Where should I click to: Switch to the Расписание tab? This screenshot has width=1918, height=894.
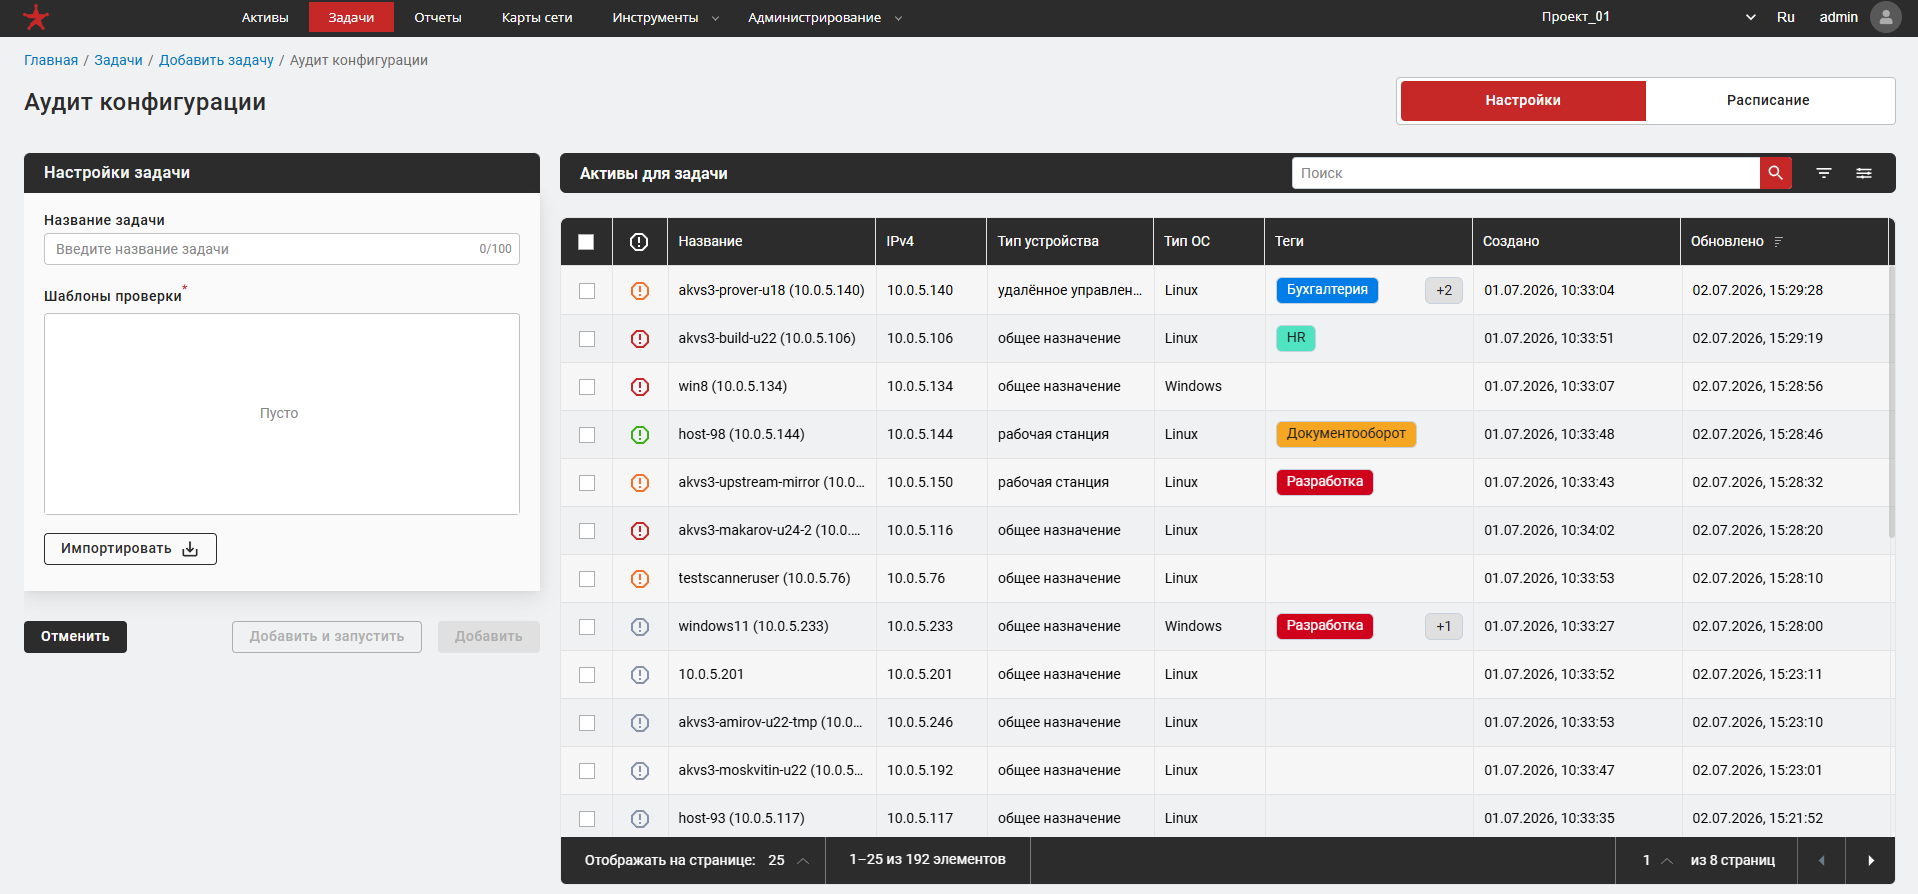point(1768,100)
